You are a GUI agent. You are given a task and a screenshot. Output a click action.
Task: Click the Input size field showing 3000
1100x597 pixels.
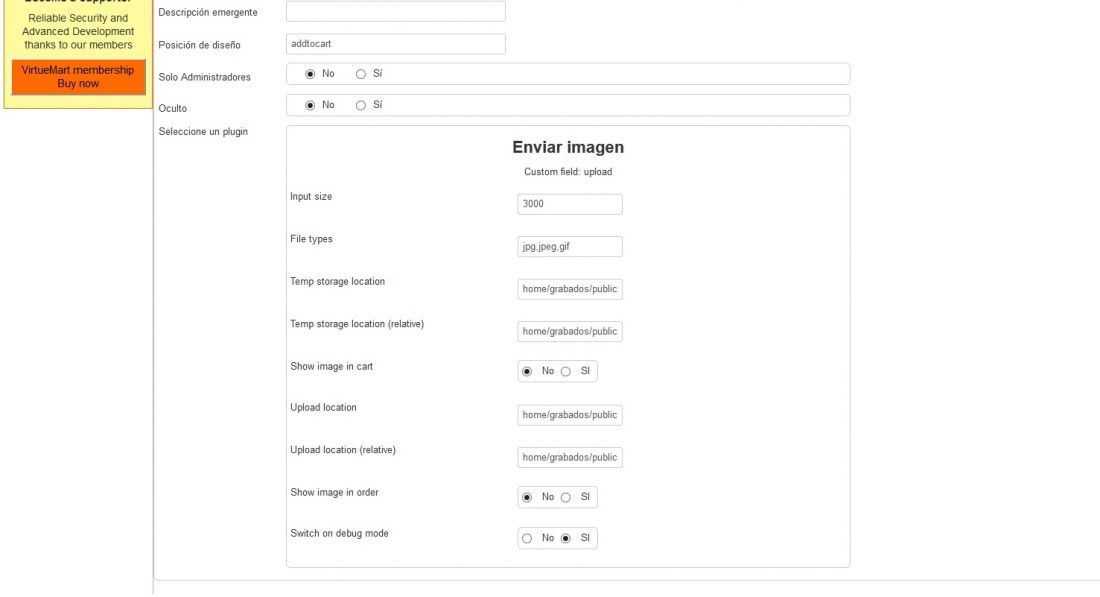[570, 204]
